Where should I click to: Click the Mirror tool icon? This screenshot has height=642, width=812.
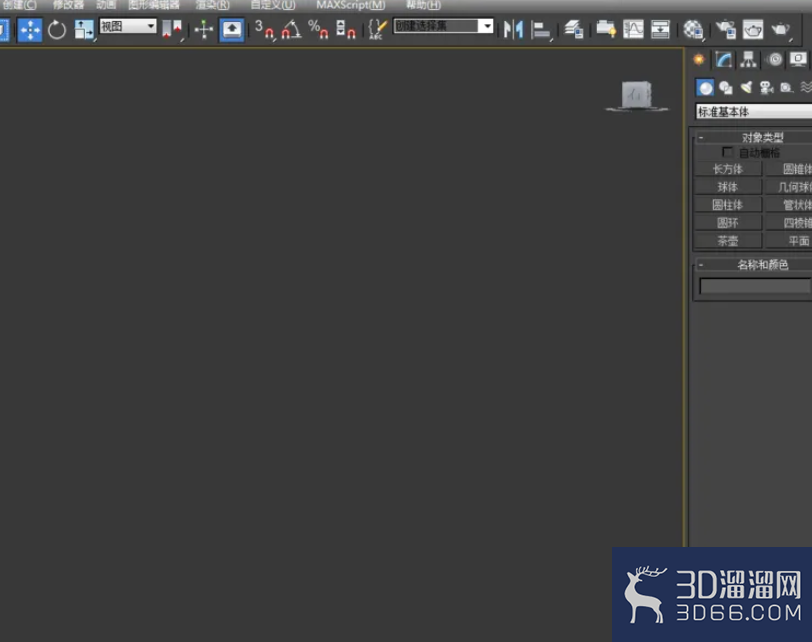click(x=513, y=30)
